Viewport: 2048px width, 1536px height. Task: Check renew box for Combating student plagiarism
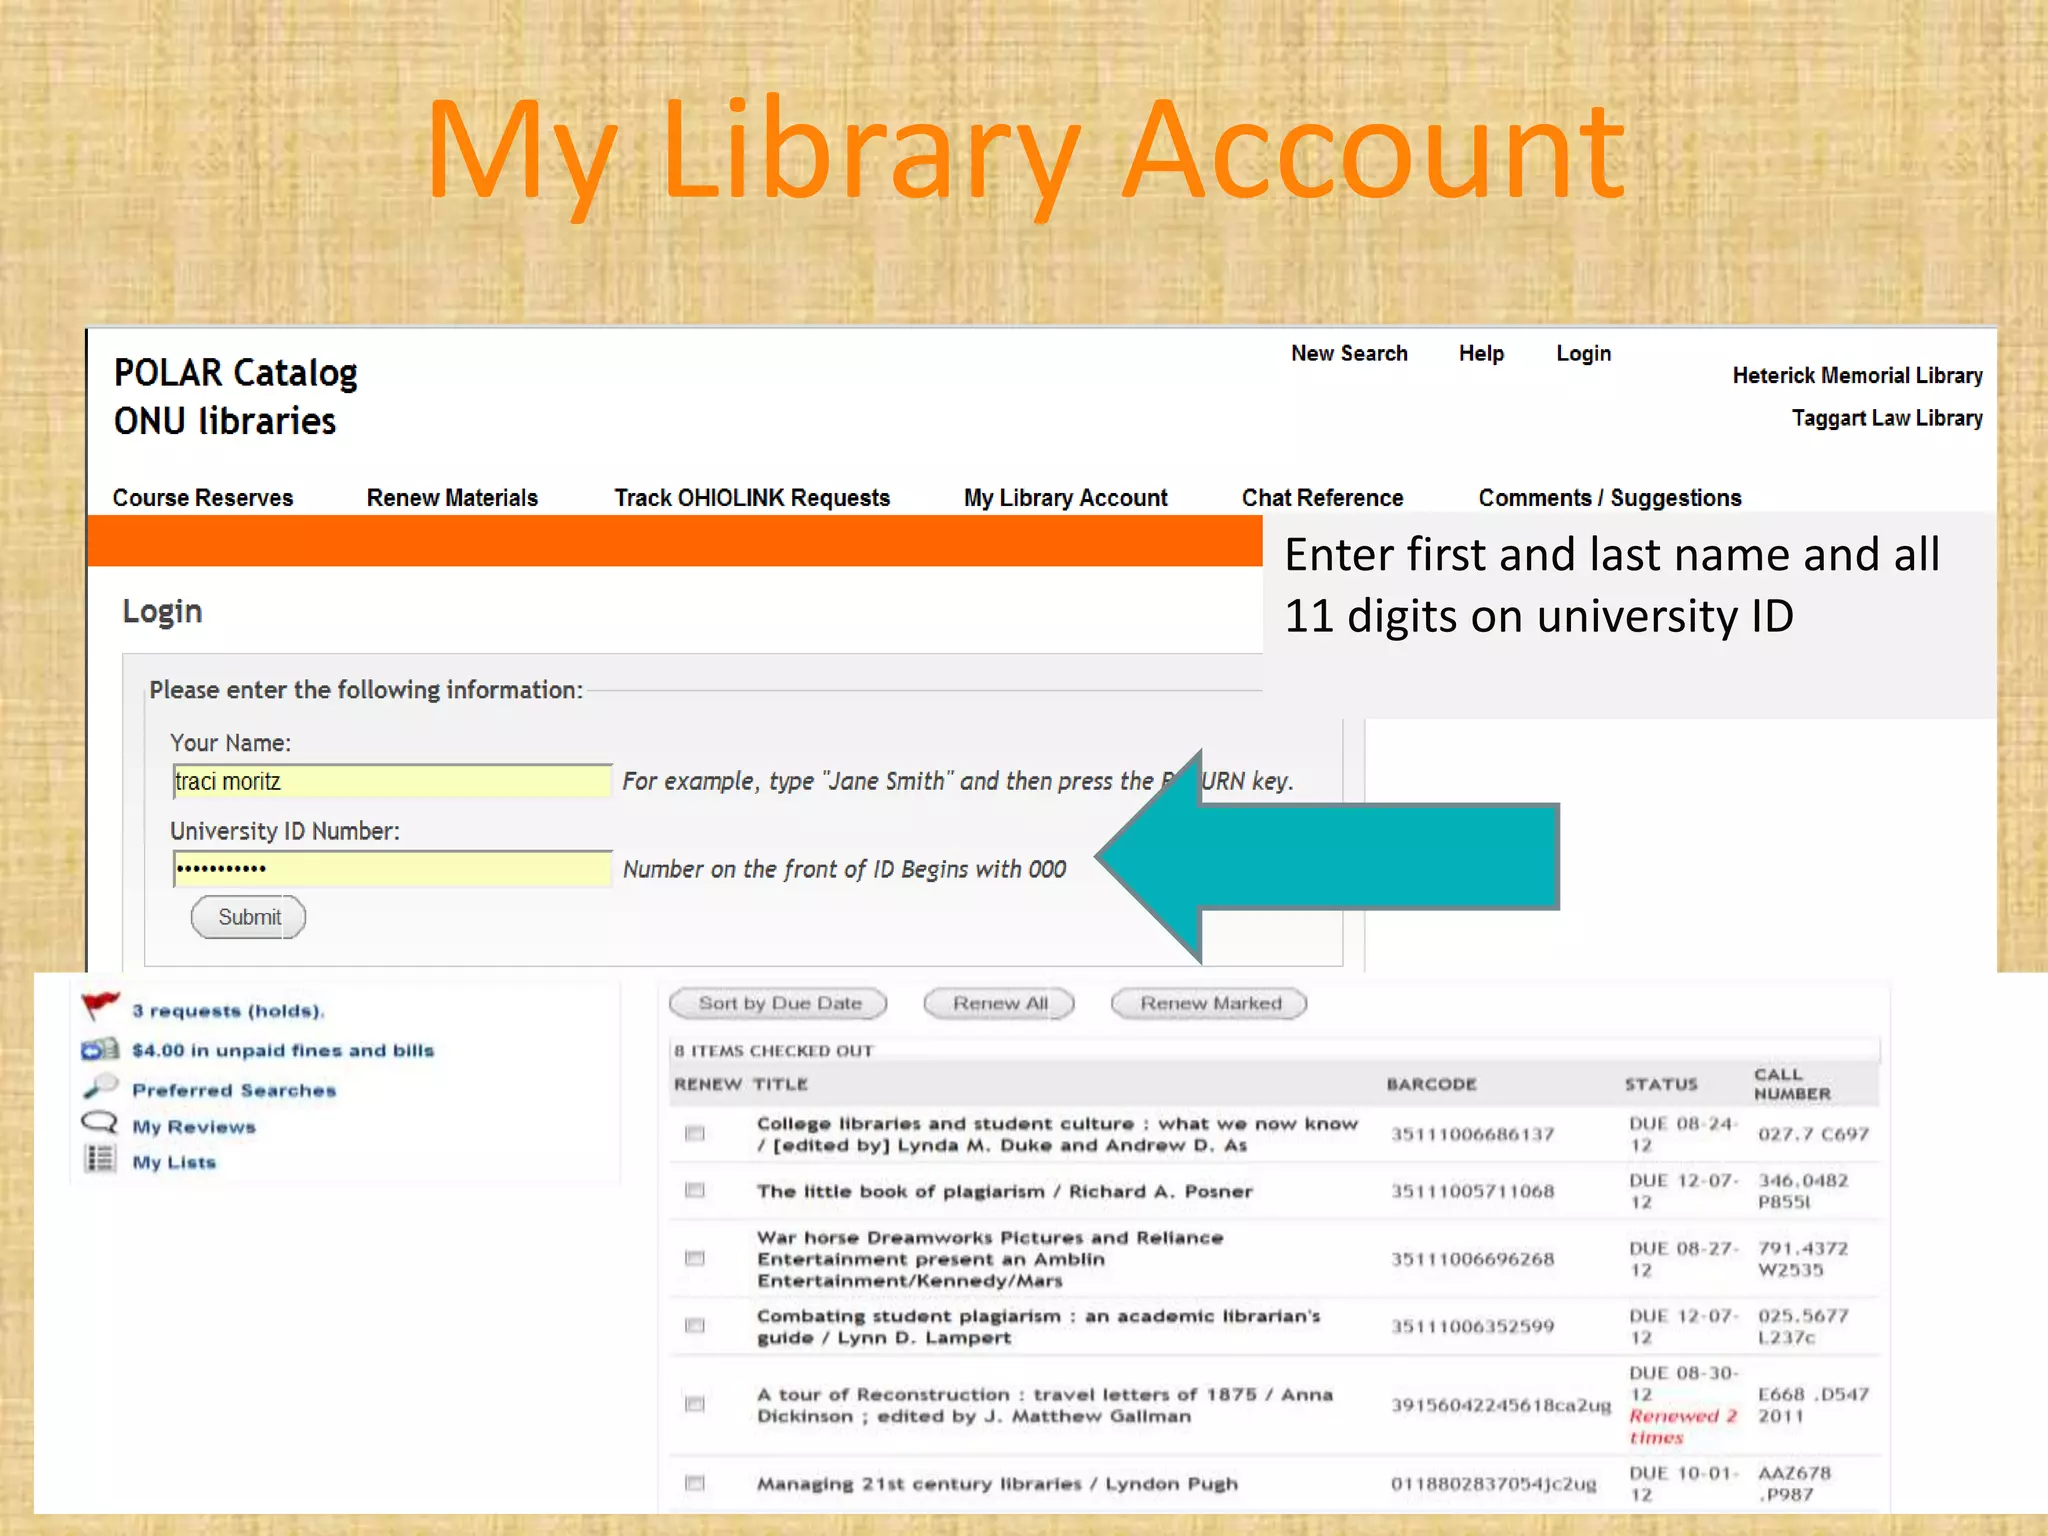pyautogui.click(x=695, y=1326)
